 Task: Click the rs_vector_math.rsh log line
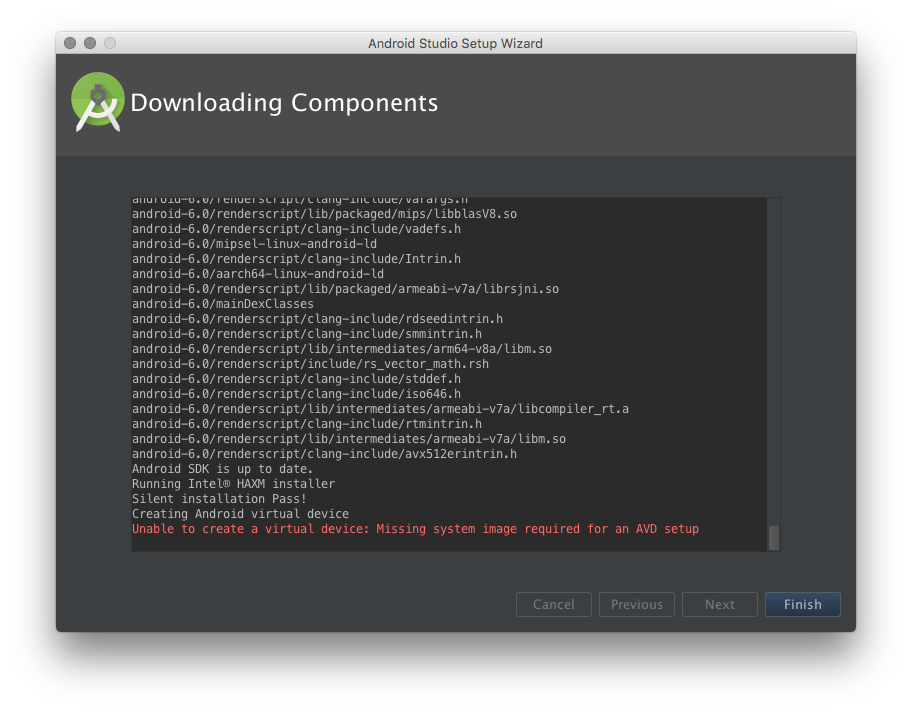310,364
